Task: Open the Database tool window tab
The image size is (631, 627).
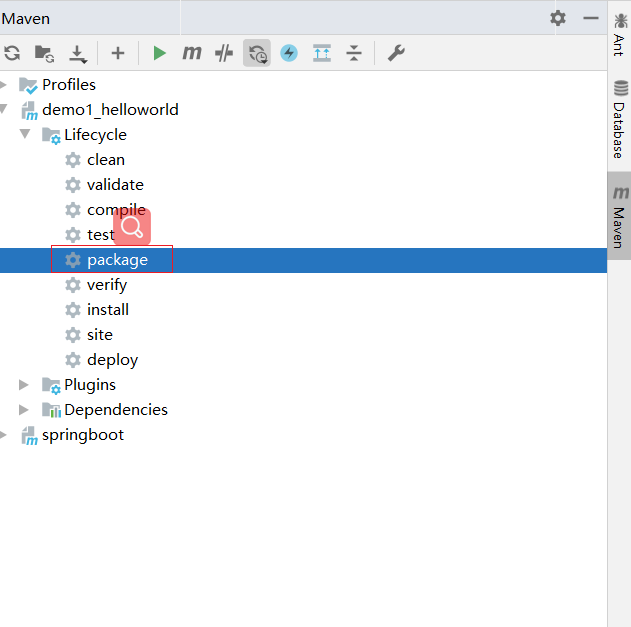Action: (620, 122)
